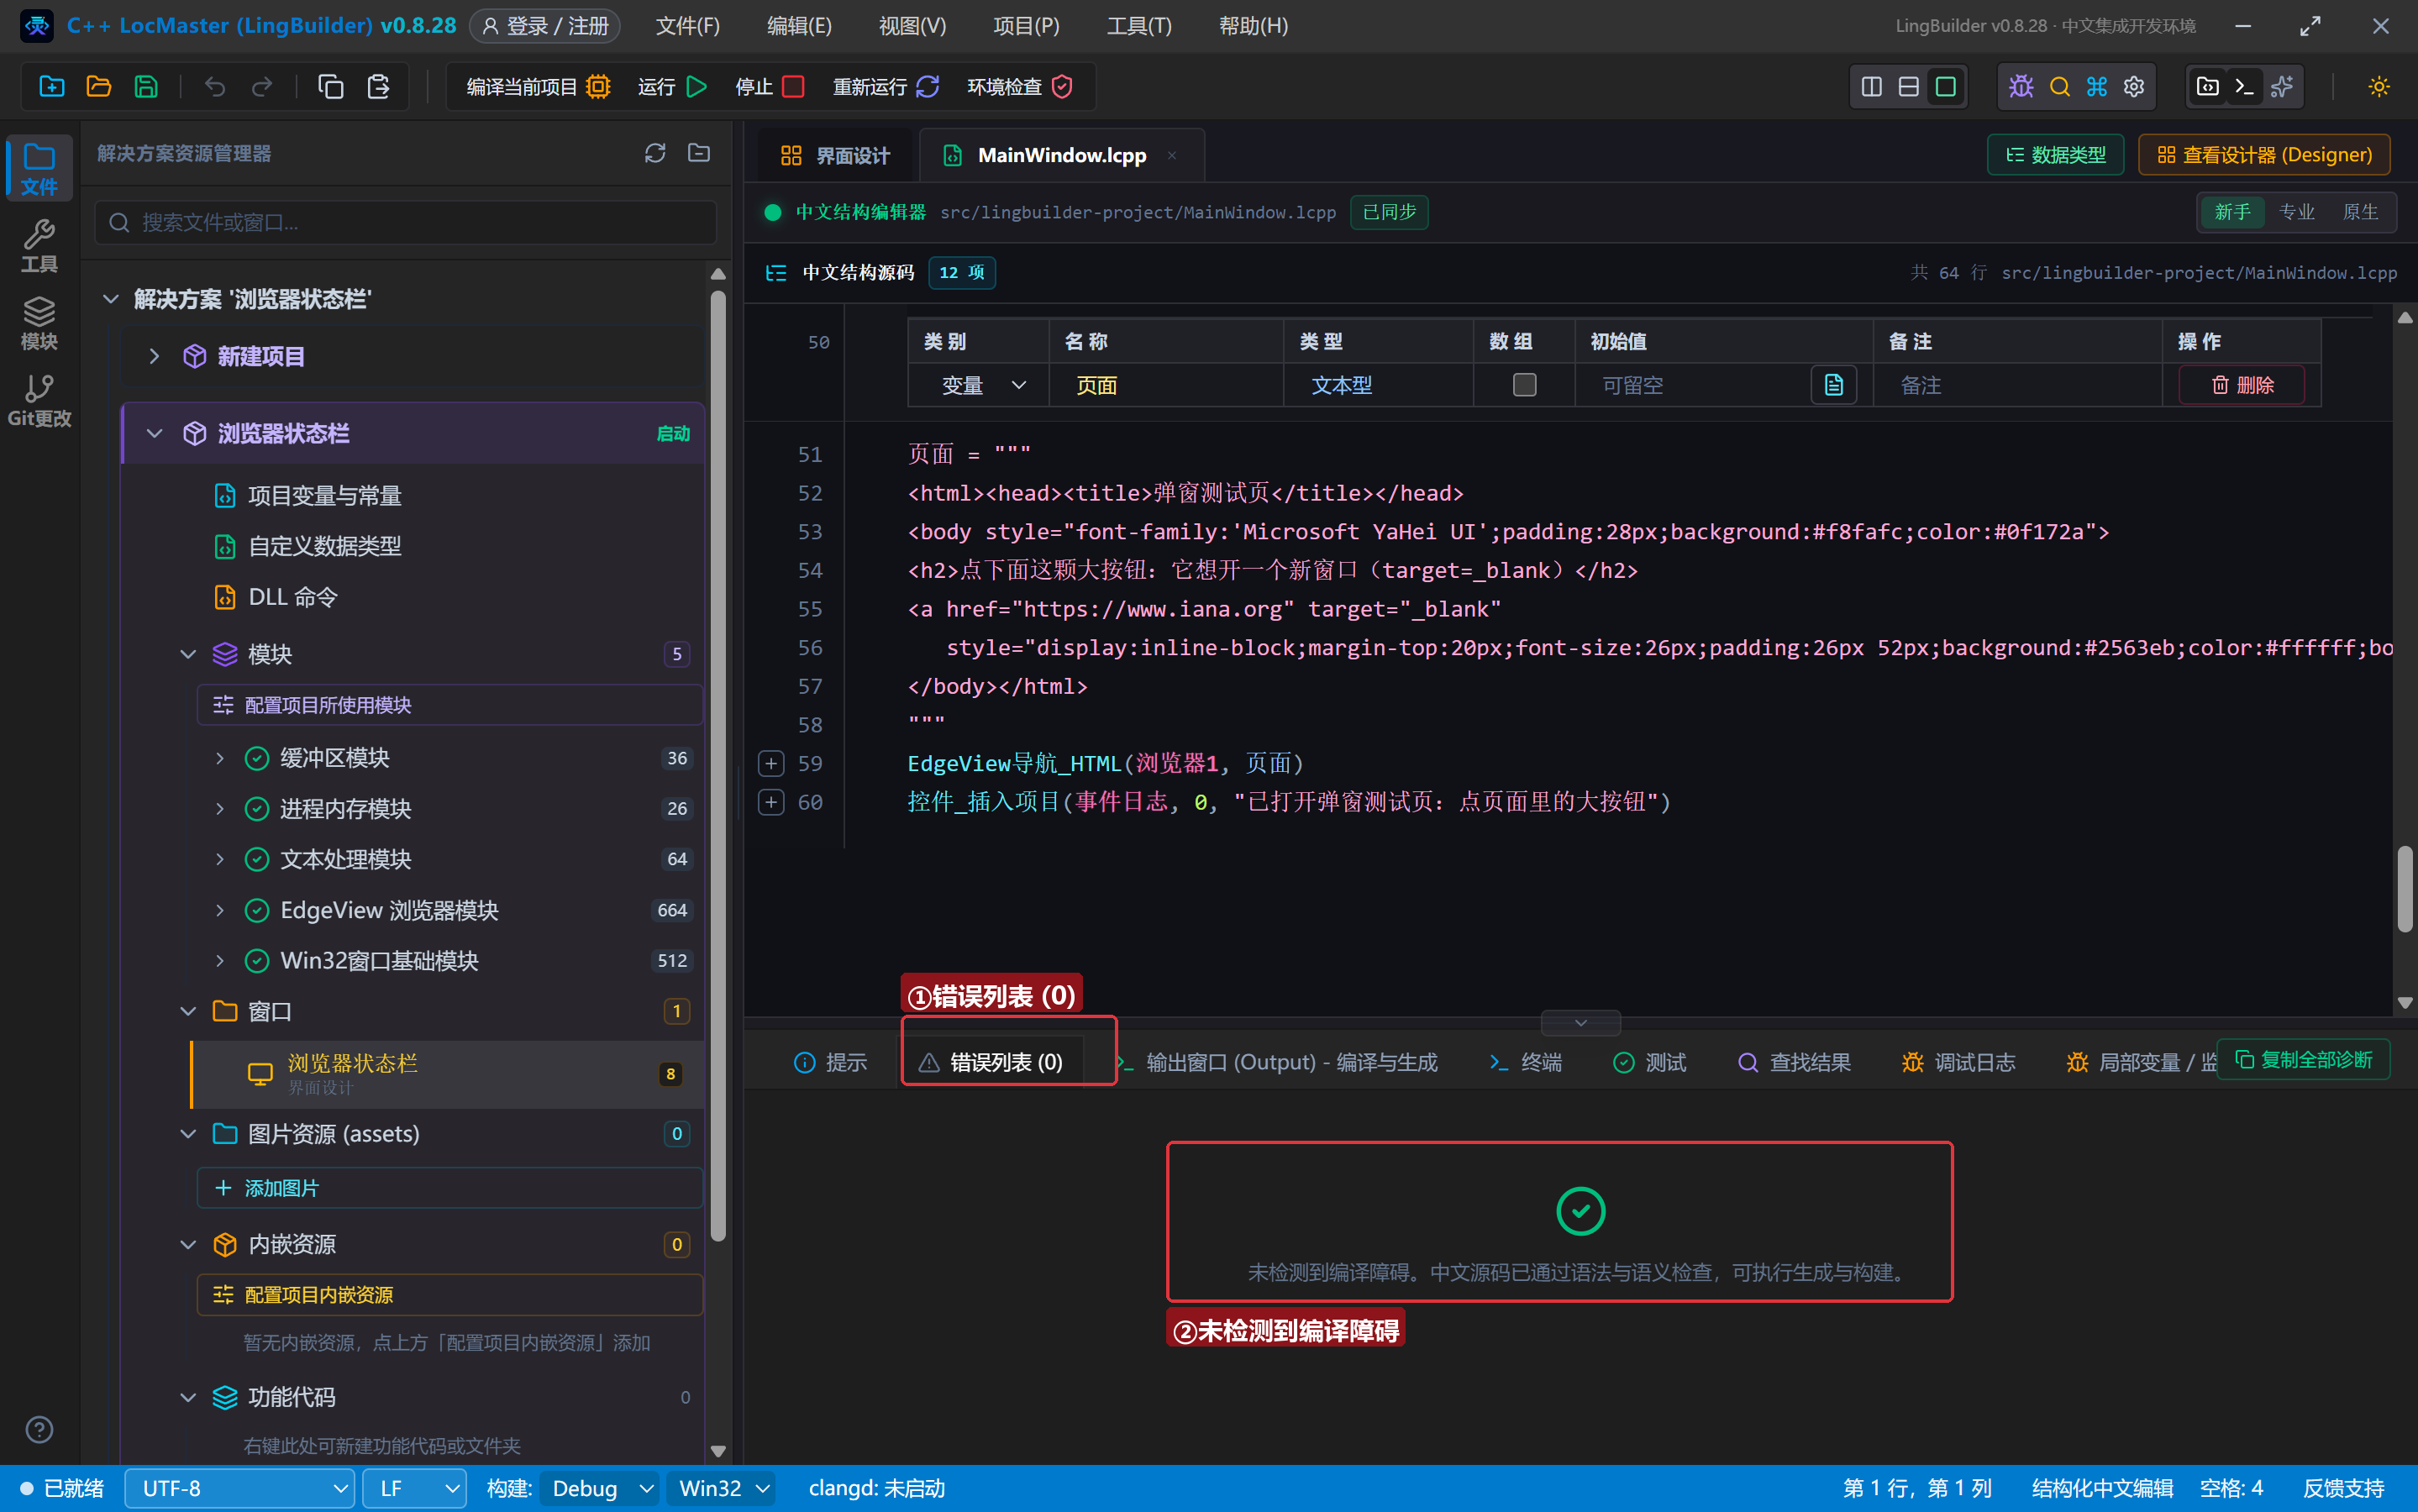Click the command-key shortcut icon
The image size is (2418, 1512).
click(2097, 87)
